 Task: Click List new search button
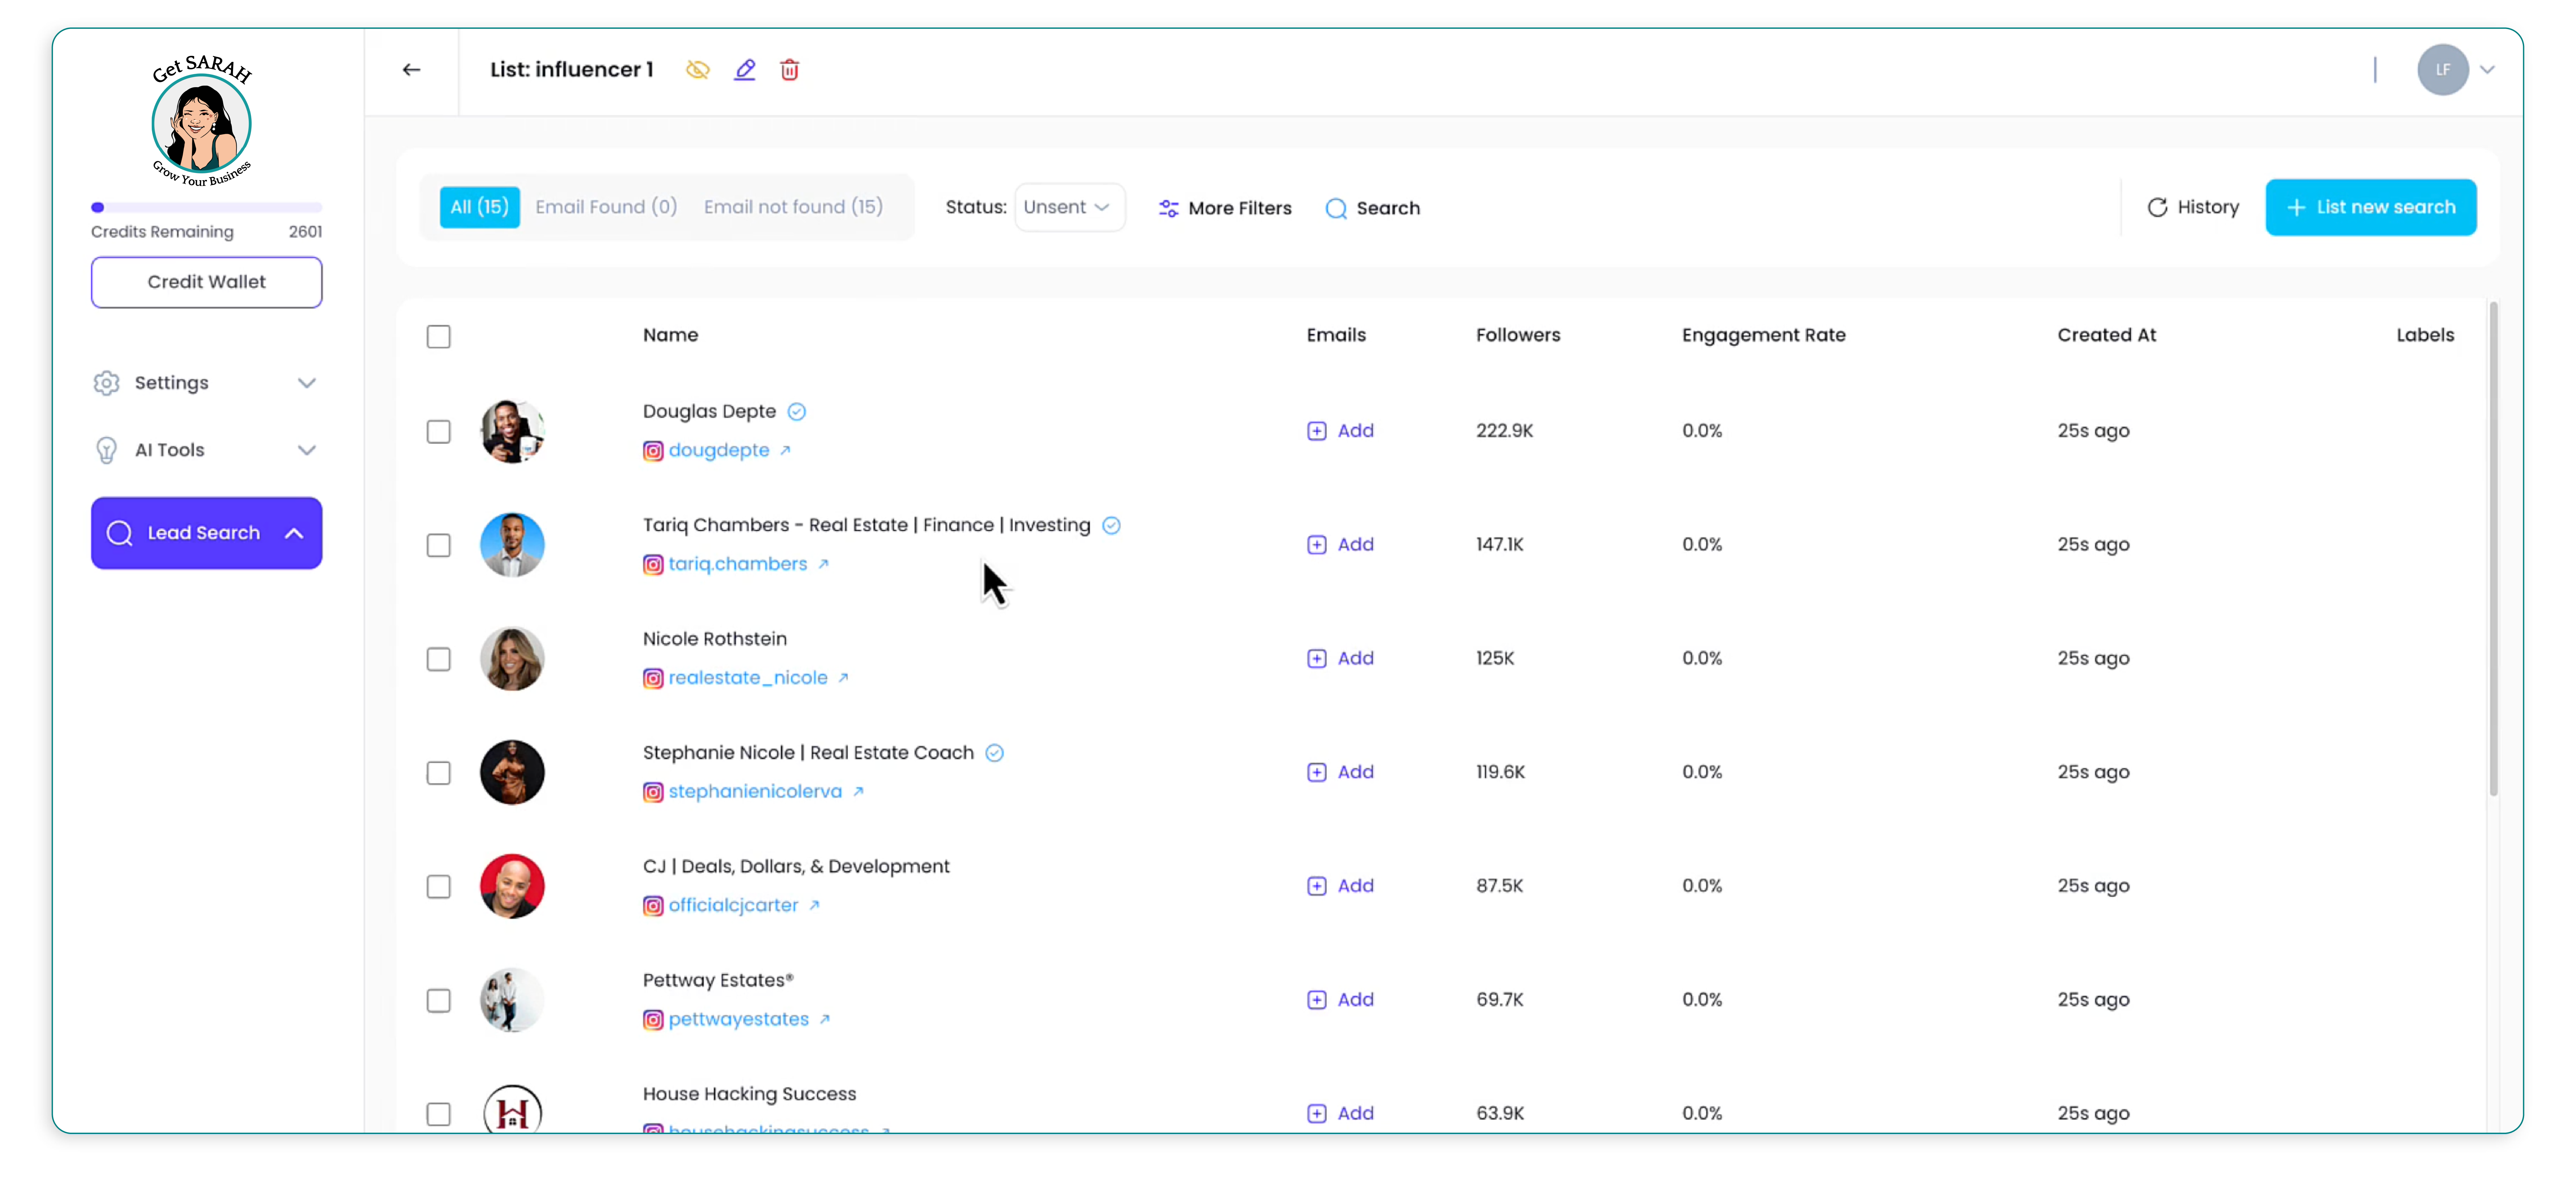click(x=2371, y=207)
